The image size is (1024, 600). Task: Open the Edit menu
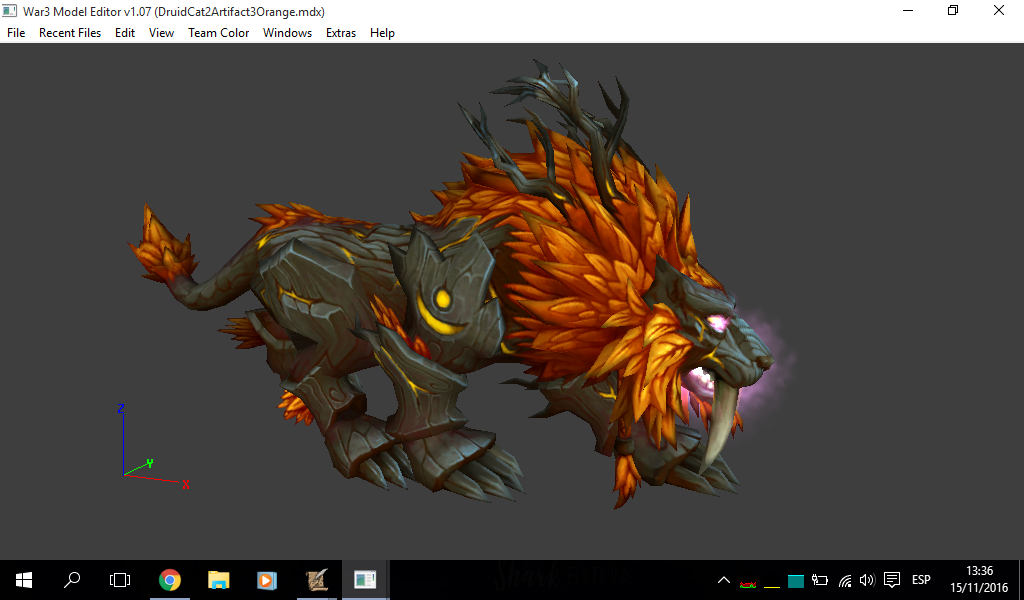point(125,33)
